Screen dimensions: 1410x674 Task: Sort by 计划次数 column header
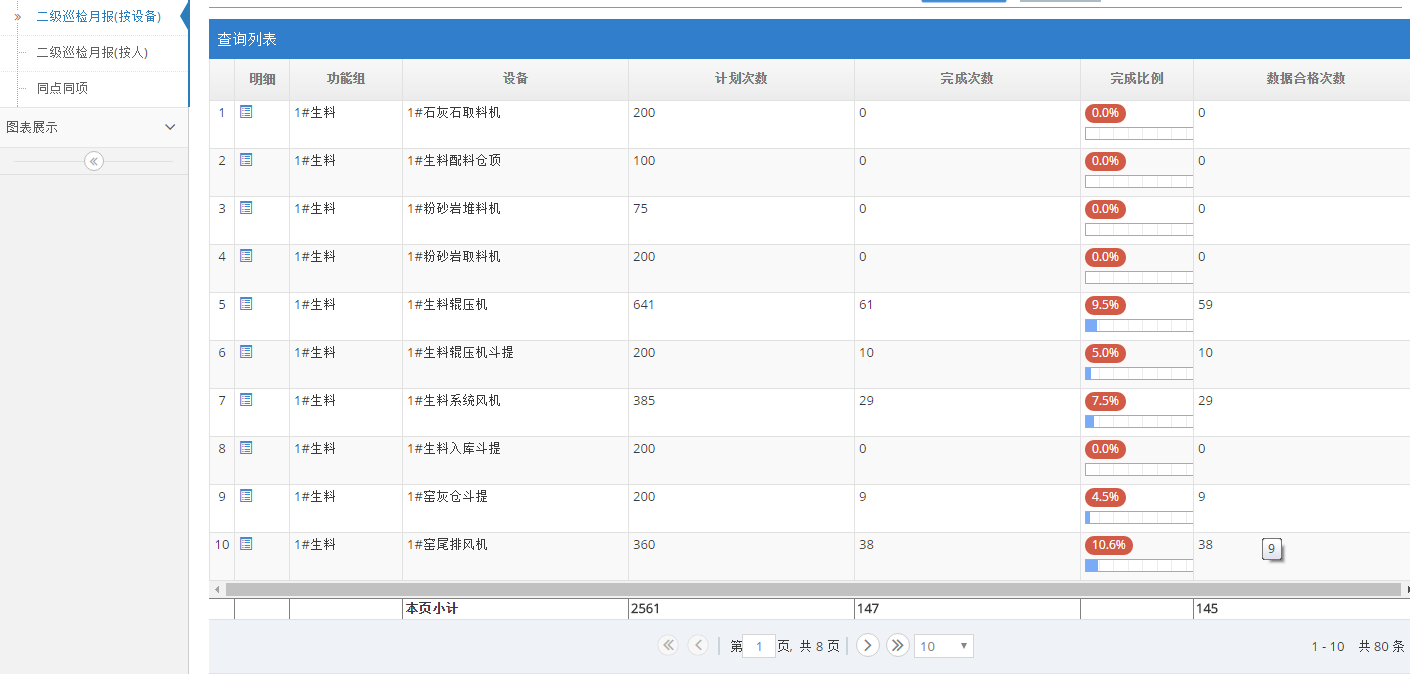click(x=741, y=79)
